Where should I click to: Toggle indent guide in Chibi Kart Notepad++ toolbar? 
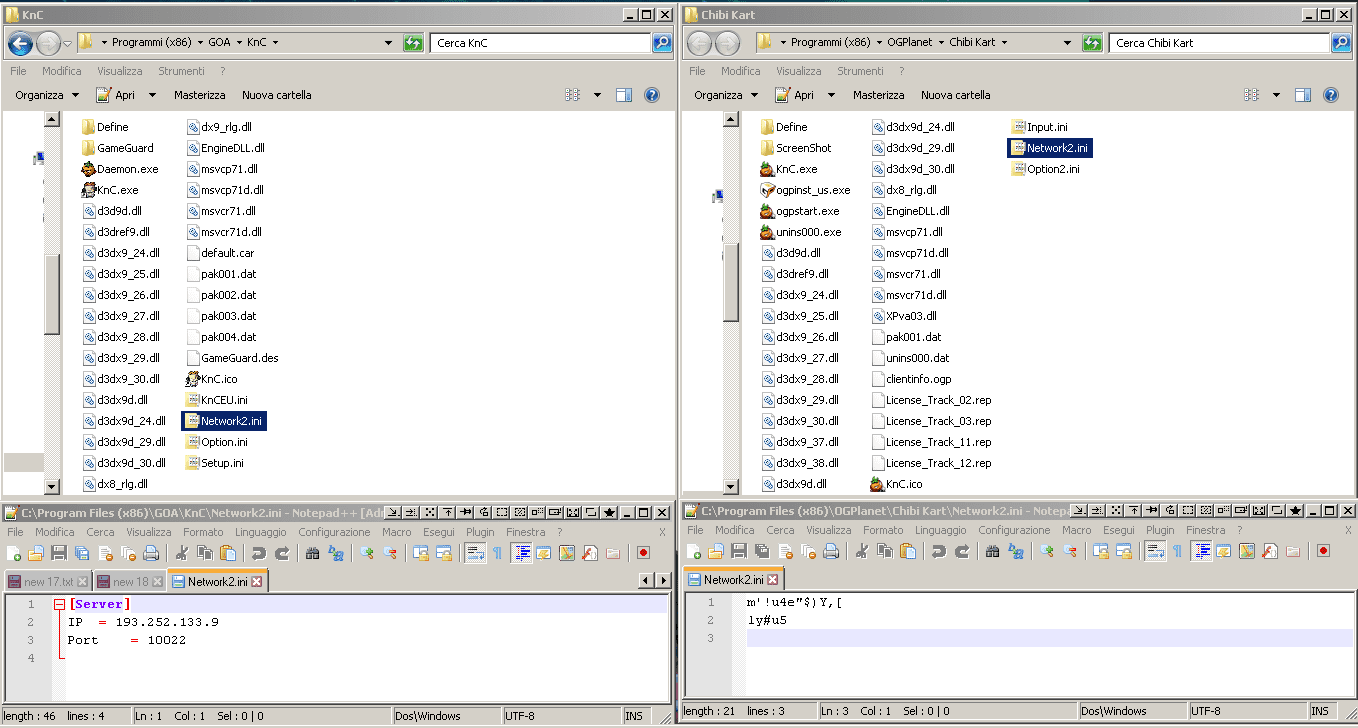(1201, 552)
